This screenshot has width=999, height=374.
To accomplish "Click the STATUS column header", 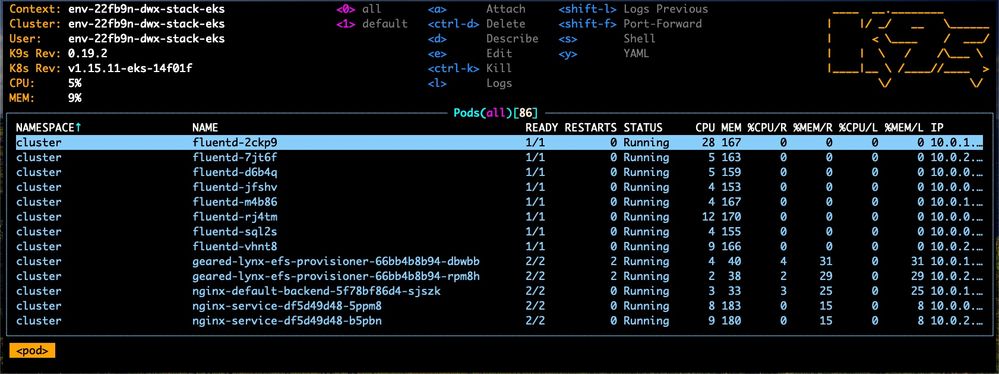I will coord(643,127).
